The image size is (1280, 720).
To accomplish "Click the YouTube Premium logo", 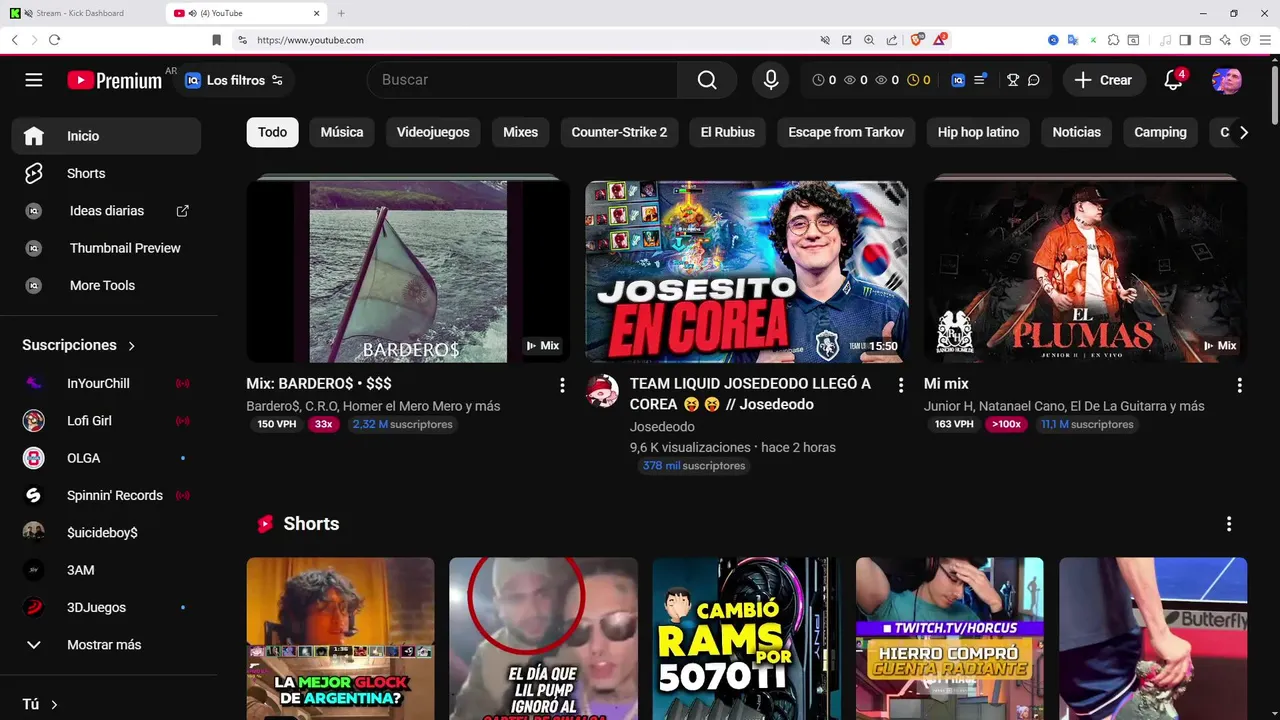I will pos(115,80).
